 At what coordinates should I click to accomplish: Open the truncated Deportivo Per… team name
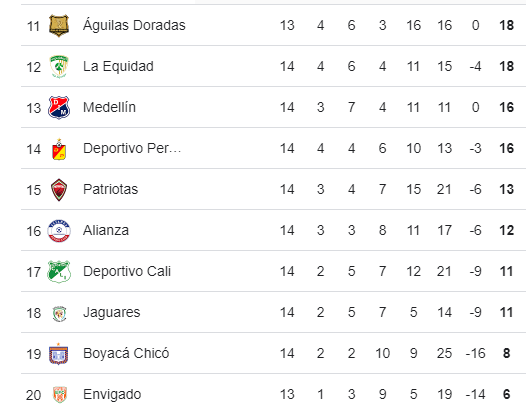[x=132, y=148]
